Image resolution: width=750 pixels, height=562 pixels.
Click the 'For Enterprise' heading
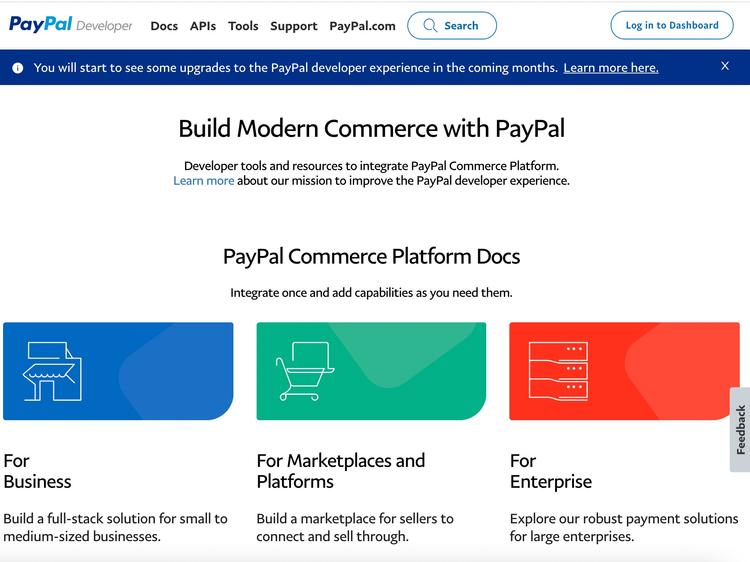tap(551, 471)
